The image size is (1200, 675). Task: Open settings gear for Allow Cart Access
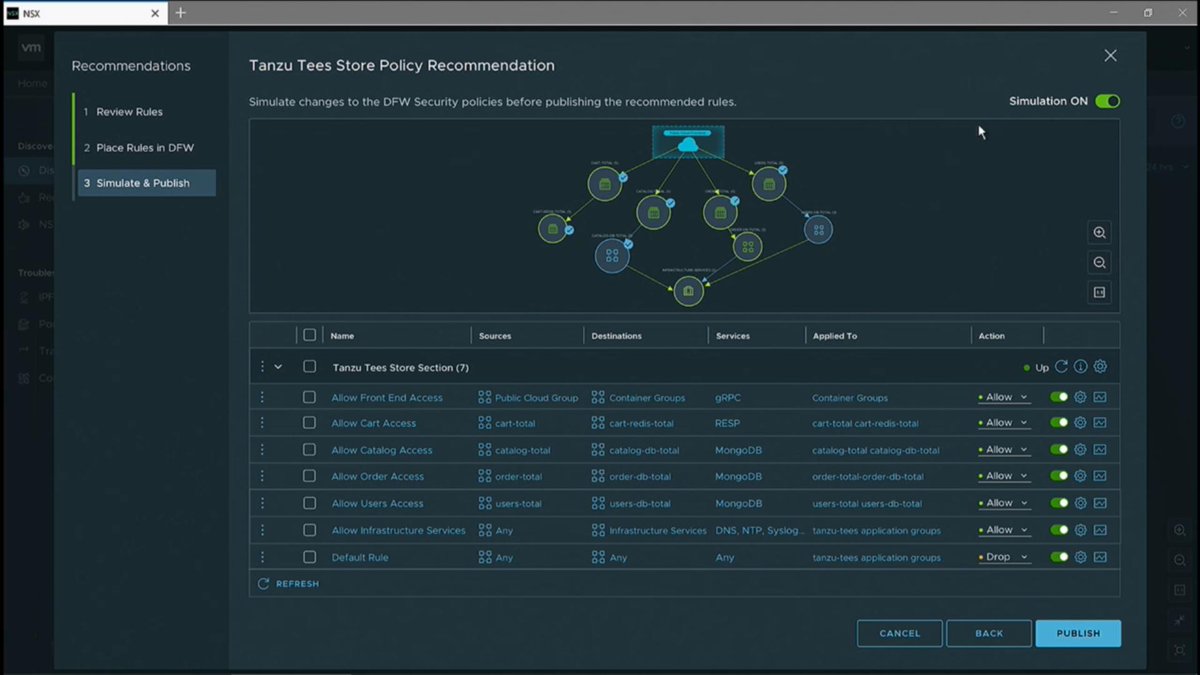(x=1080, y=423)
